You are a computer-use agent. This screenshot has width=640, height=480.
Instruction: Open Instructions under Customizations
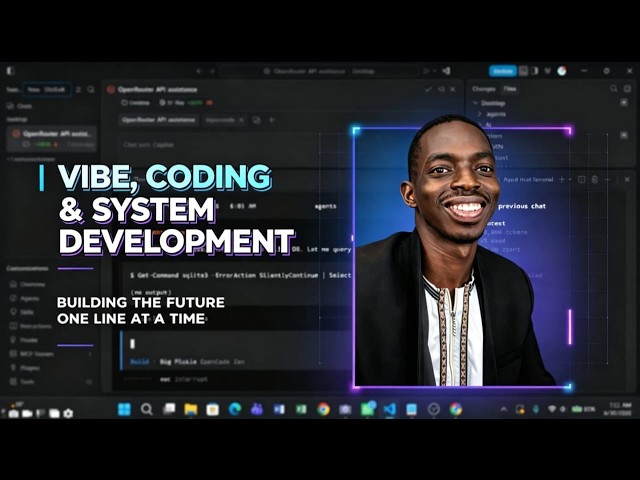[x=31, y=326]
